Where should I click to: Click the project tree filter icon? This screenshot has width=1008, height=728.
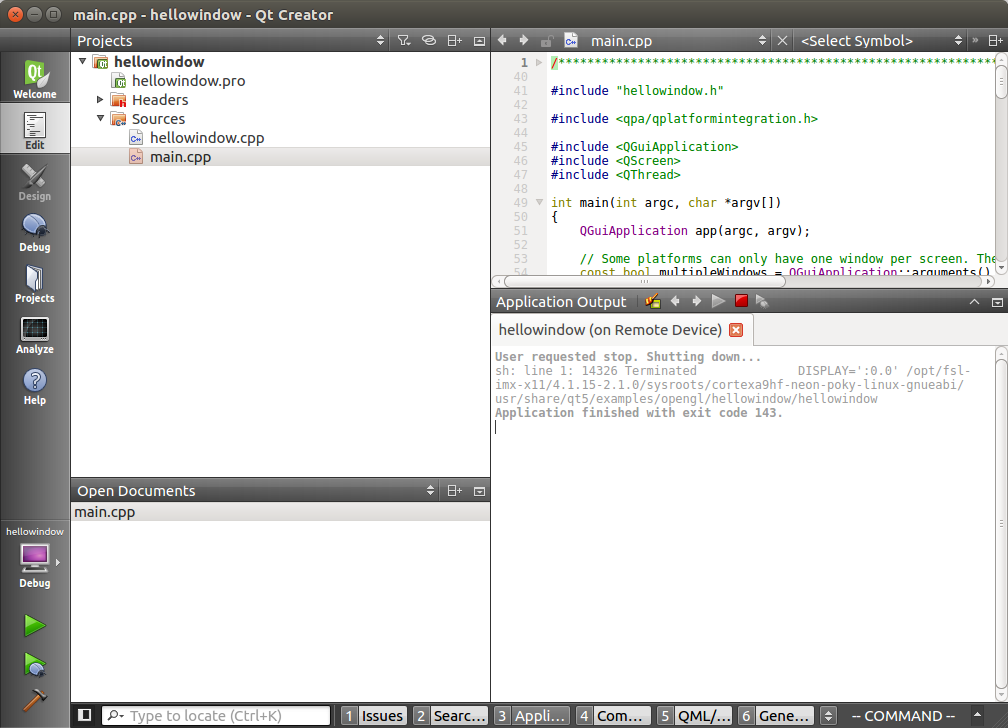coord(403,41)
